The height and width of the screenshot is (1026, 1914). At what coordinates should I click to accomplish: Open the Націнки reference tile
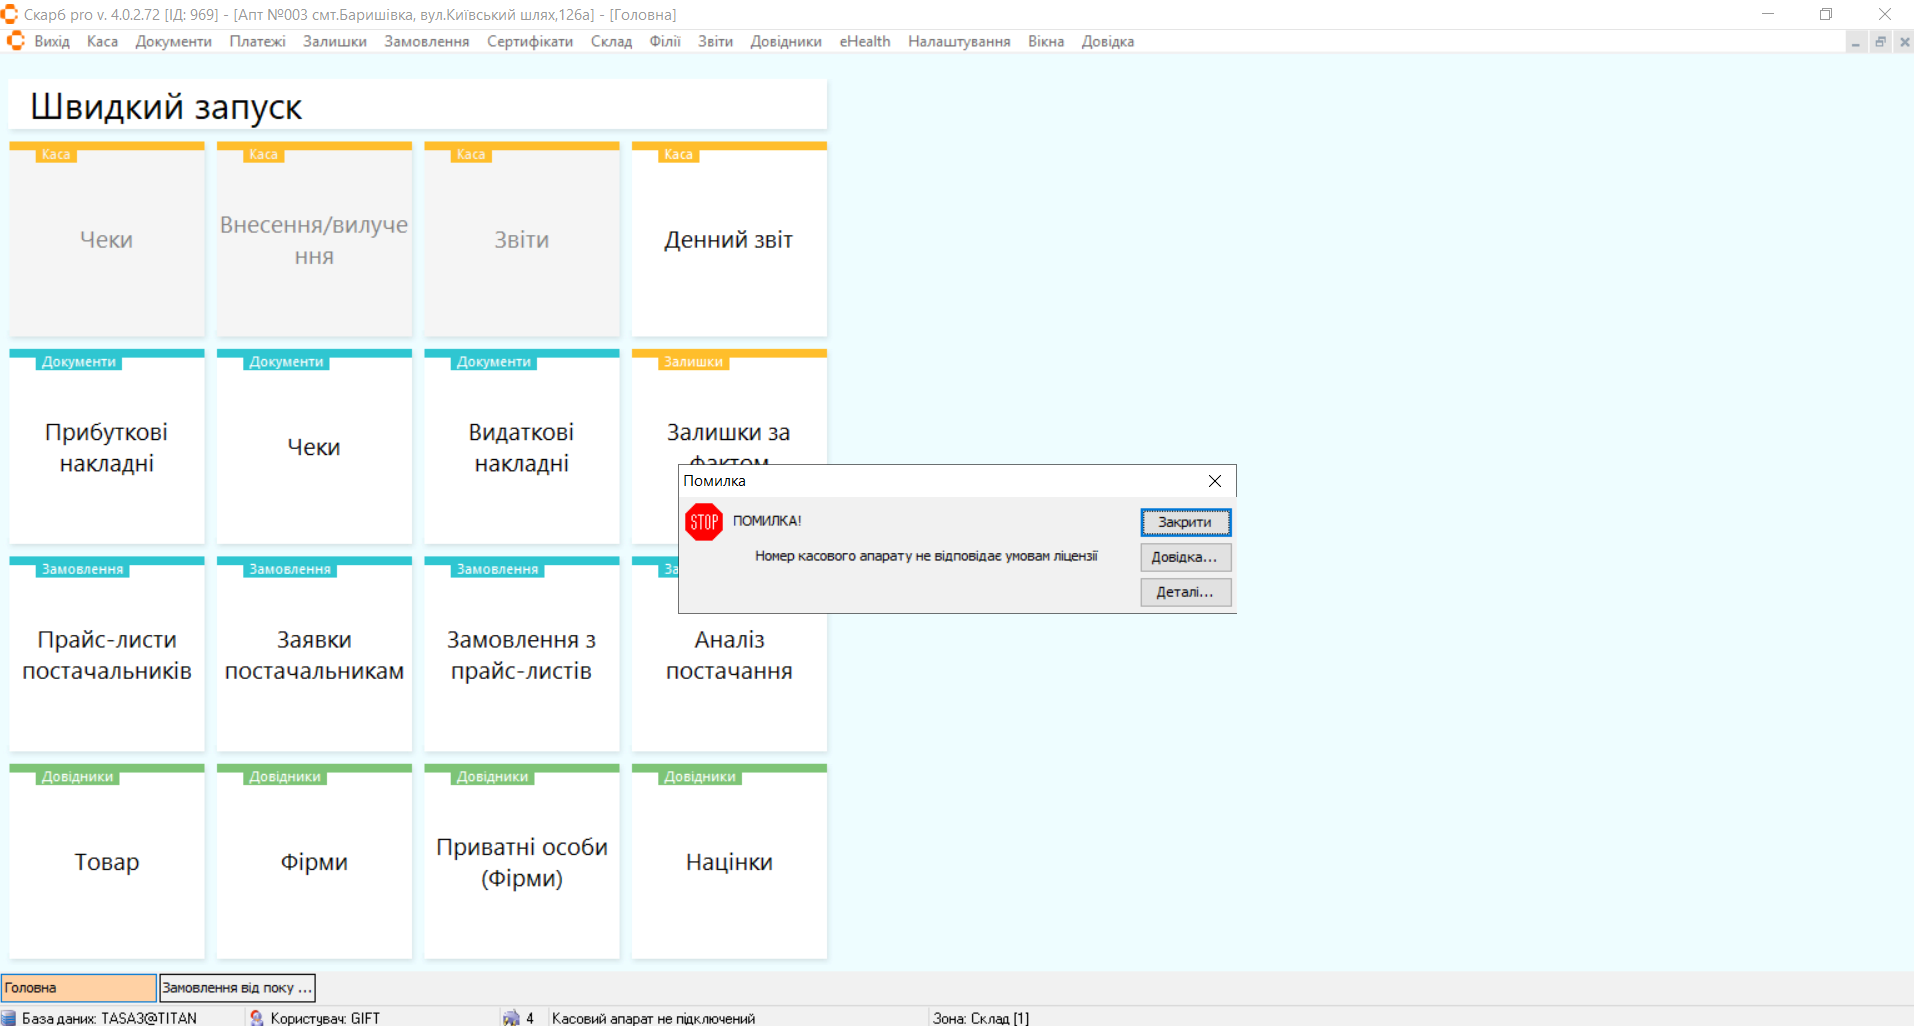pyautogui.click(x=729, y=862)
